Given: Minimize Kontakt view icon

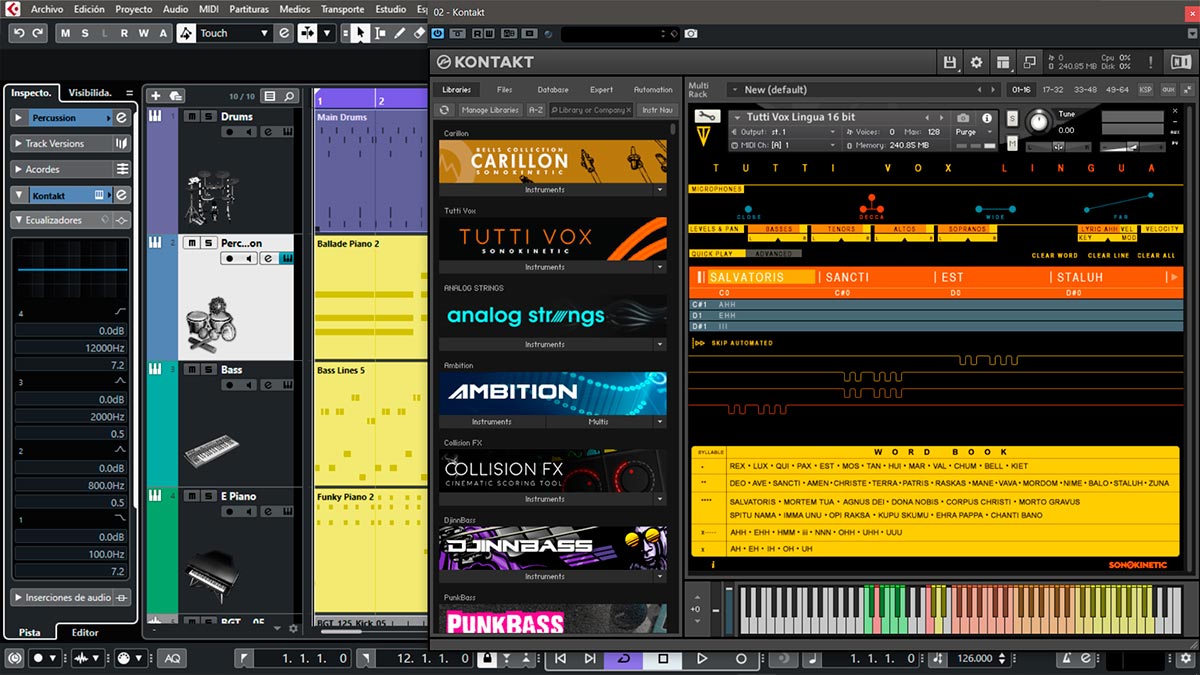Looking at the screenshot, I should click(1028, 63).
